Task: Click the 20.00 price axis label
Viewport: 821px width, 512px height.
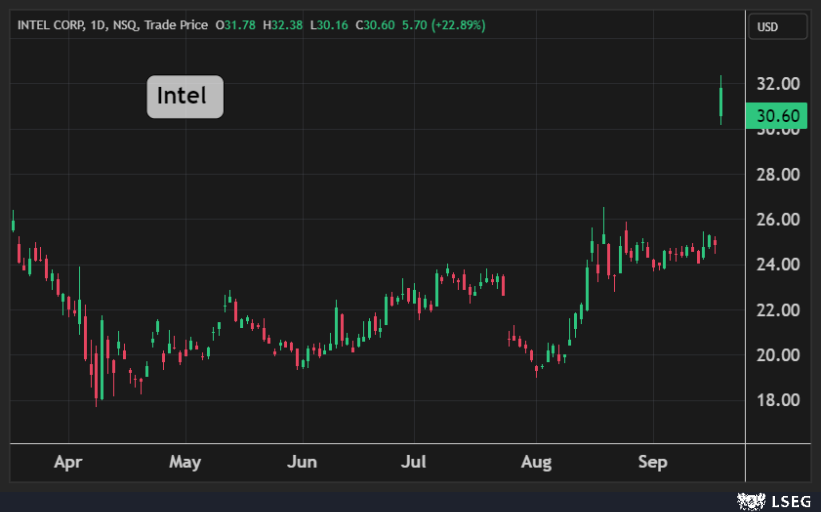Action: [x=777, y=355]
